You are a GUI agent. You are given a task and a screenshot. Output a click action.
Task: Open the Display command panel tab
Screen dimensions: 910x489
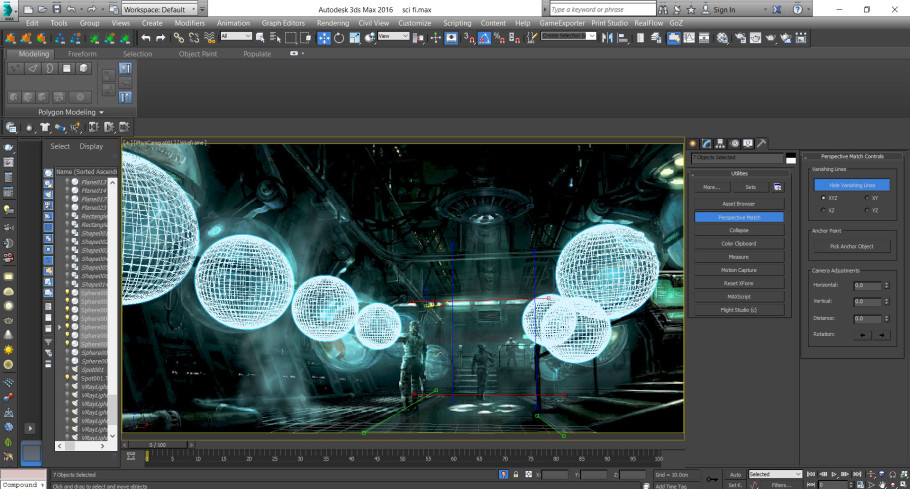(748, 143)
